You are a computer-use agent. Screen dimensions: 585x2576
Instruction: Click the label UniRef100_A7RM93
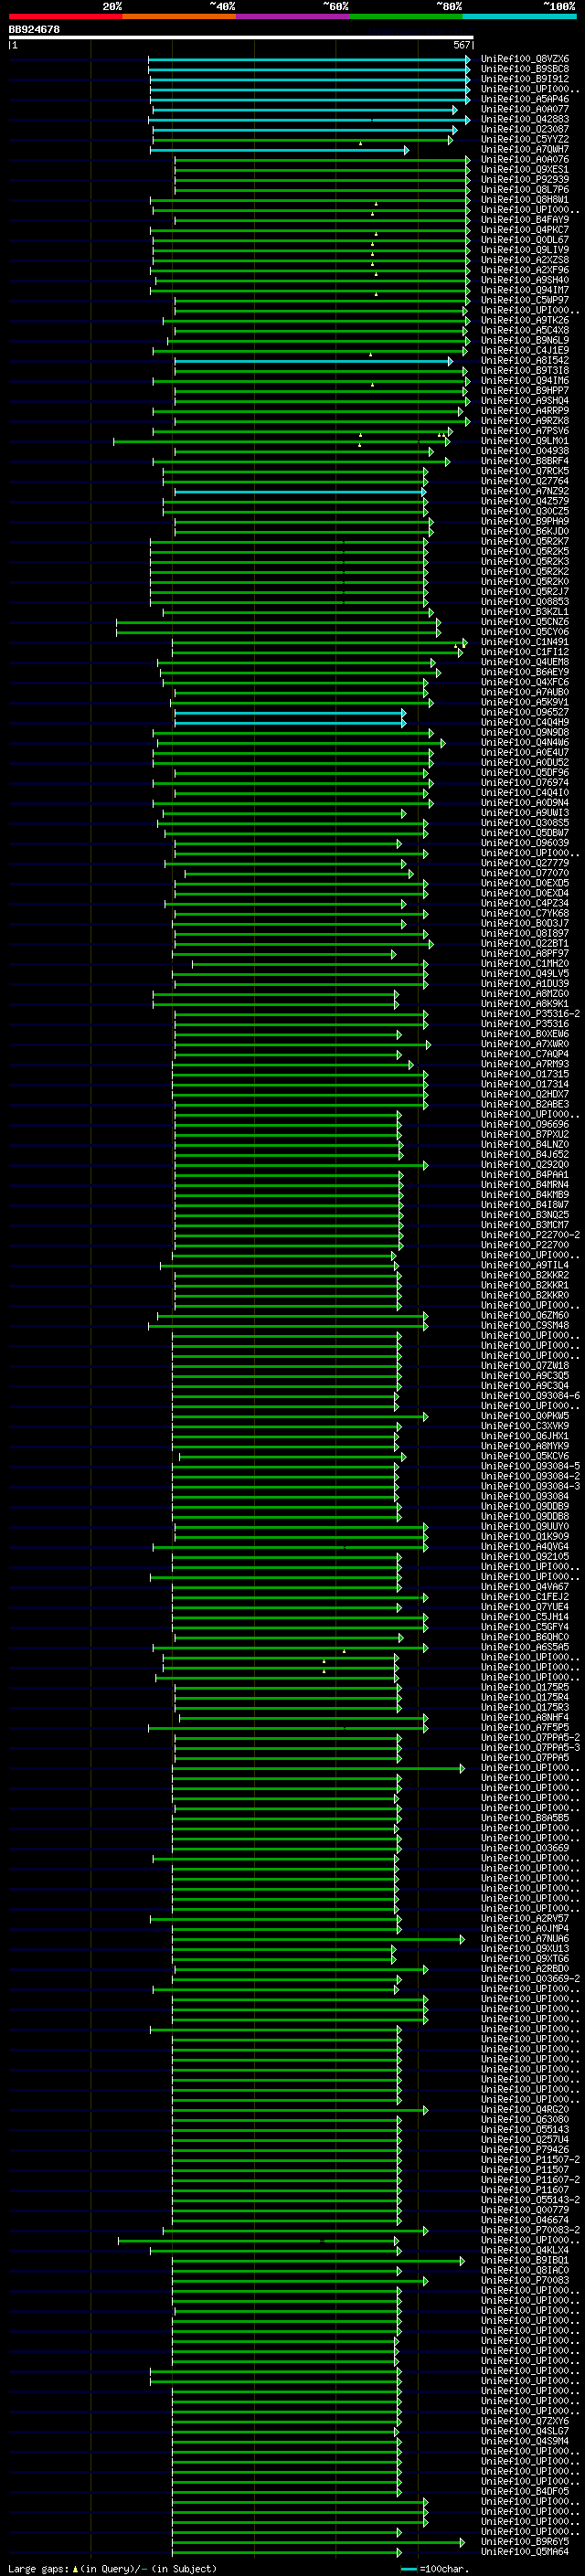[x=525, y=1064]
